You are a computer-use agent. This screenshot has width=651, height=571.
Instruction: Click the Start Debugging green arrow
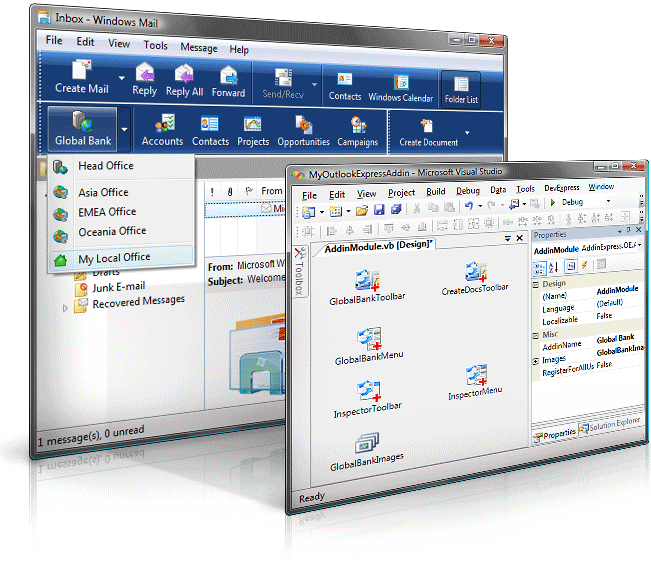553,203
